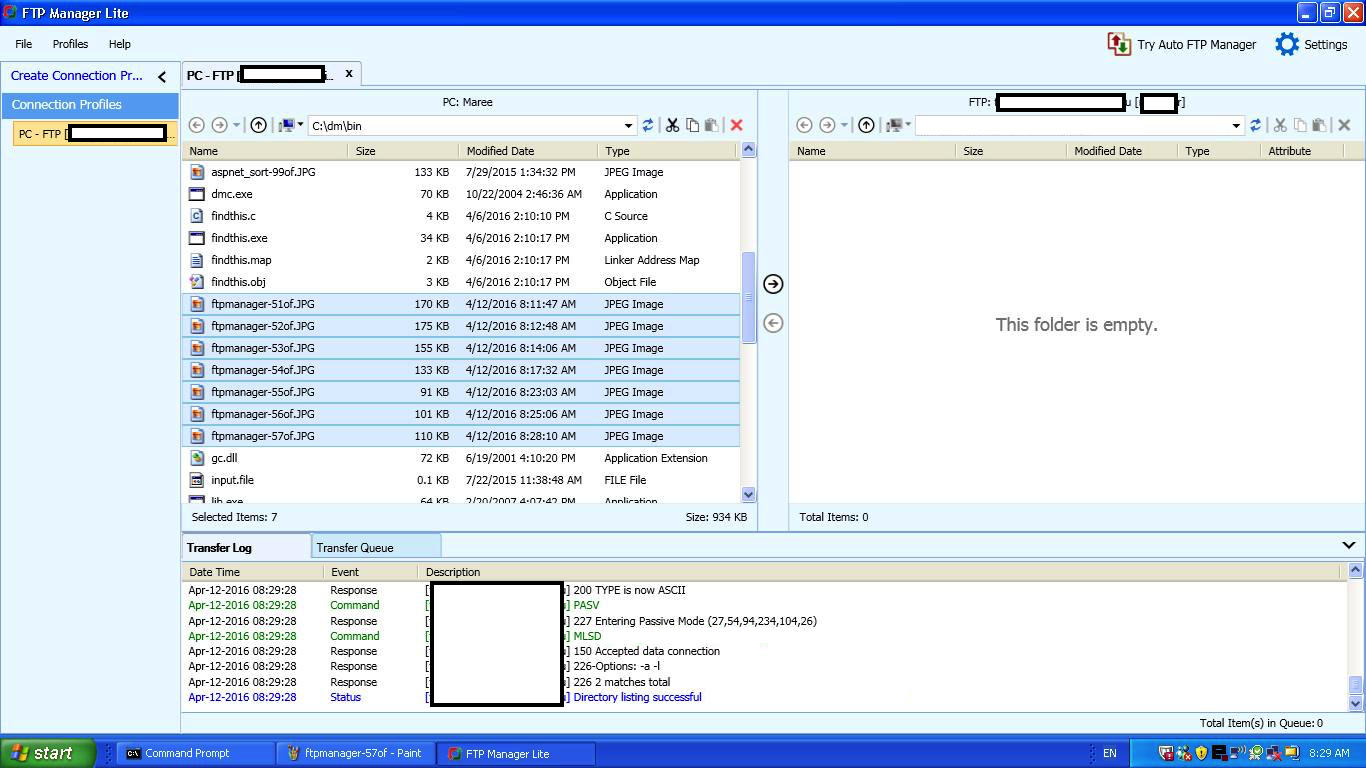Open the Profiles menu
This screenshot has height=768, width=1366.
pos(70,44)
